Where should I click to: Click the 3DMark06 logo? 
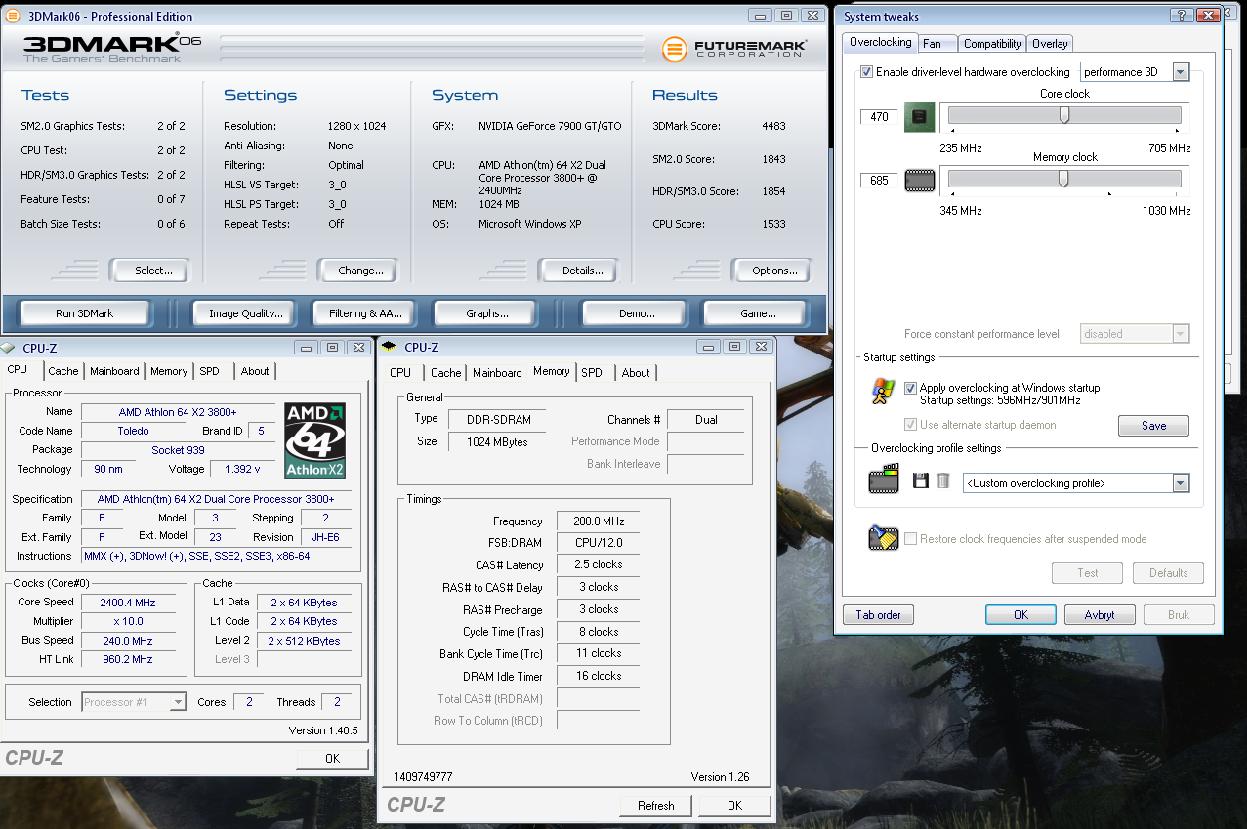110,47
